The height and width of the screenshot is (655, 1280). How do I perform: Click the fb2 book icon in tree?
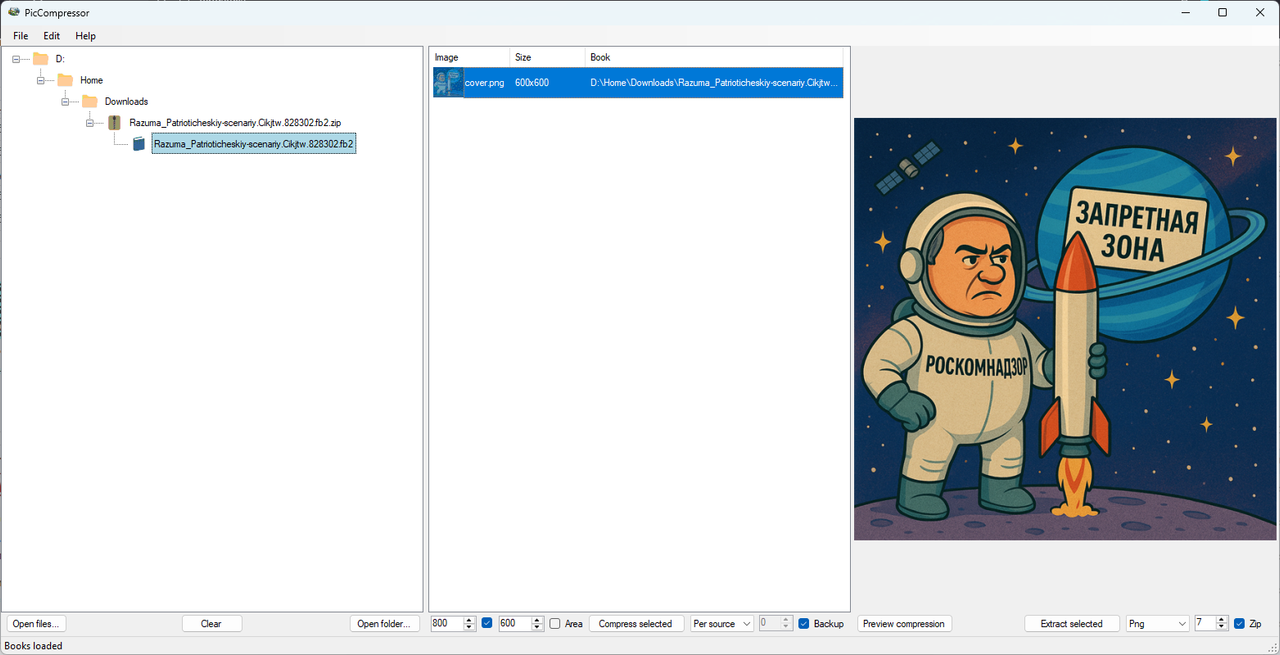coord(139,144)
